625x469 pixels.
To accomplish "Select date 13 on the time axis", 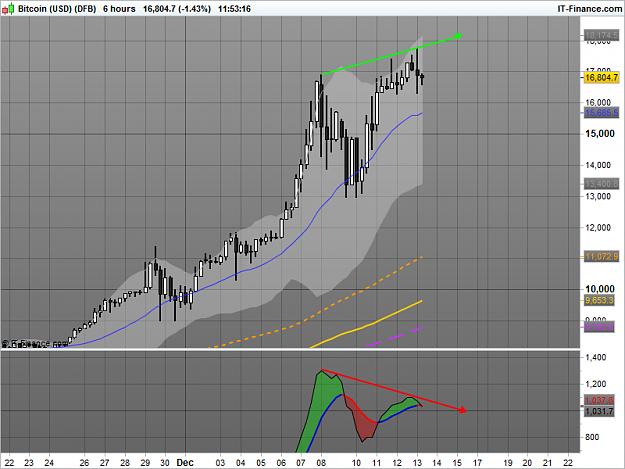I will pos(417,463).
